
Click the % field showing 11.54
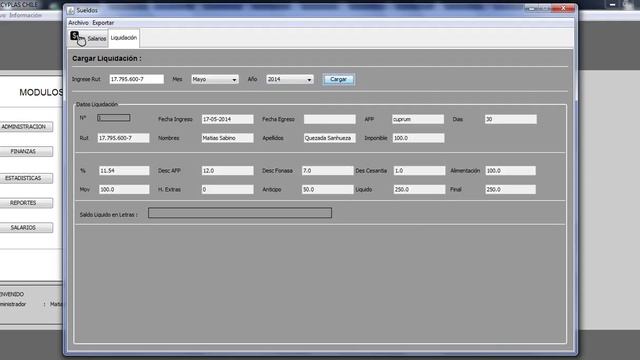click(124, 171)
